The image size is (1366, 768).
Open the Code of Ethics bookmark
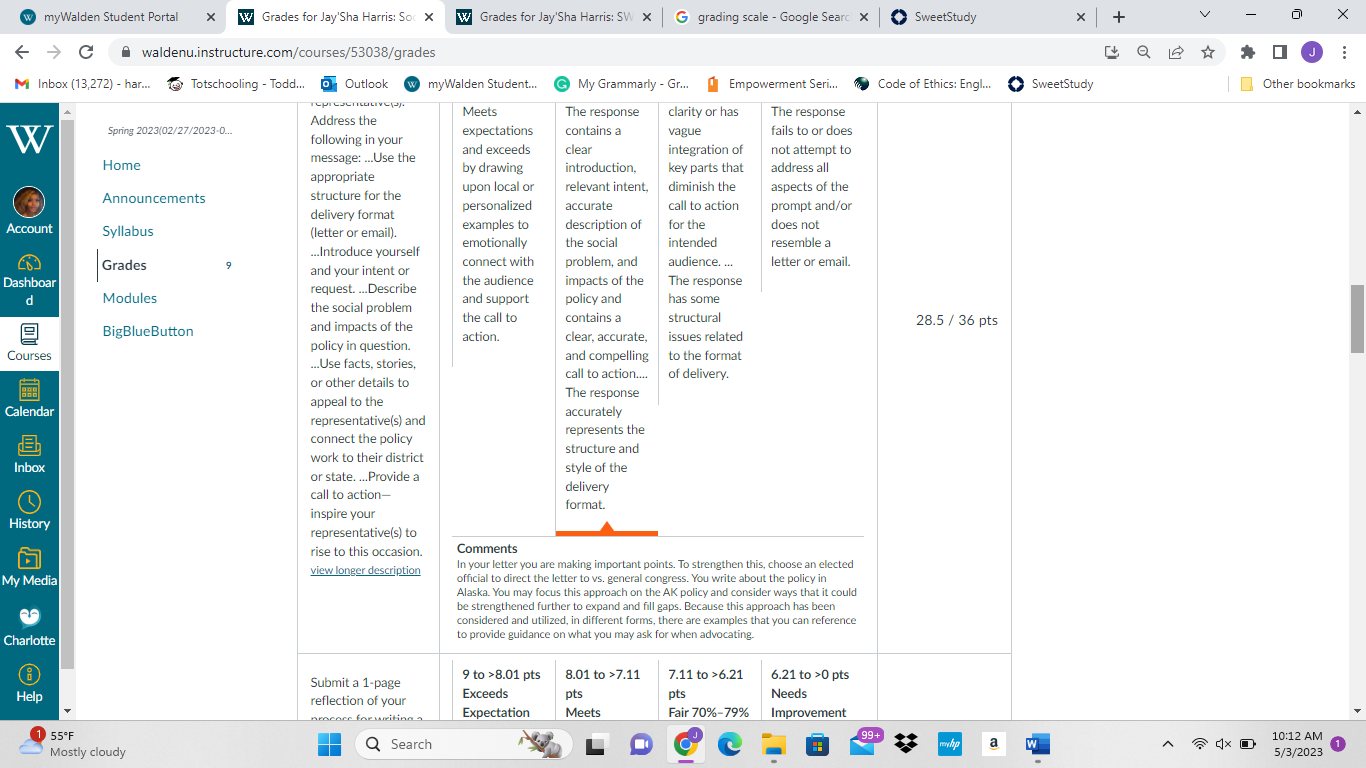tap(923, 84)
